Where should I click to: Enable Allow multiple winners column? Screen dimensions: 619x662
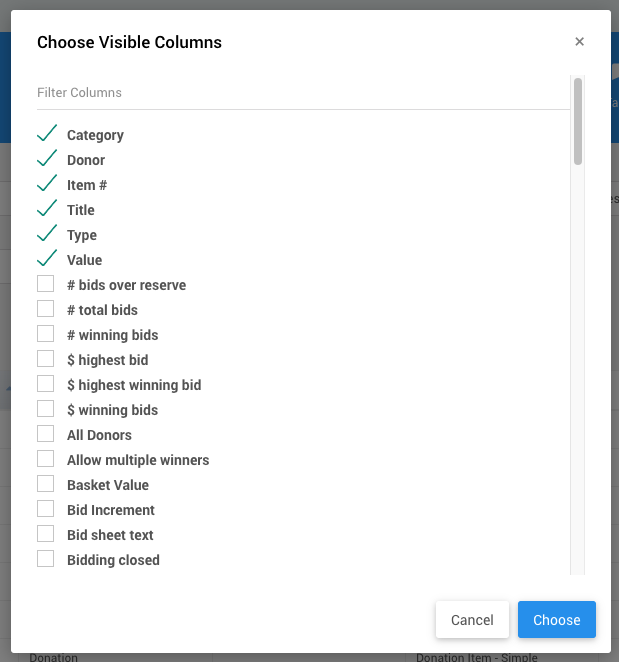pos(46,459)
